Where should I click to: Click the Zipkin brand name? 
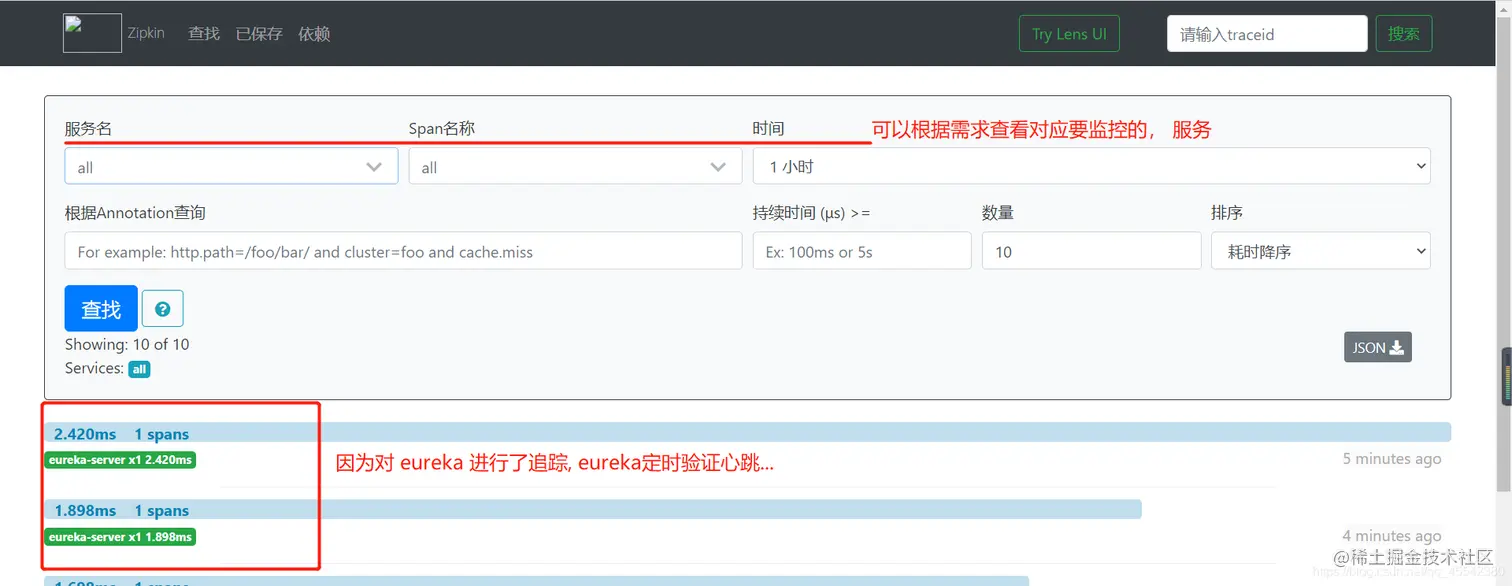point(146,33)
